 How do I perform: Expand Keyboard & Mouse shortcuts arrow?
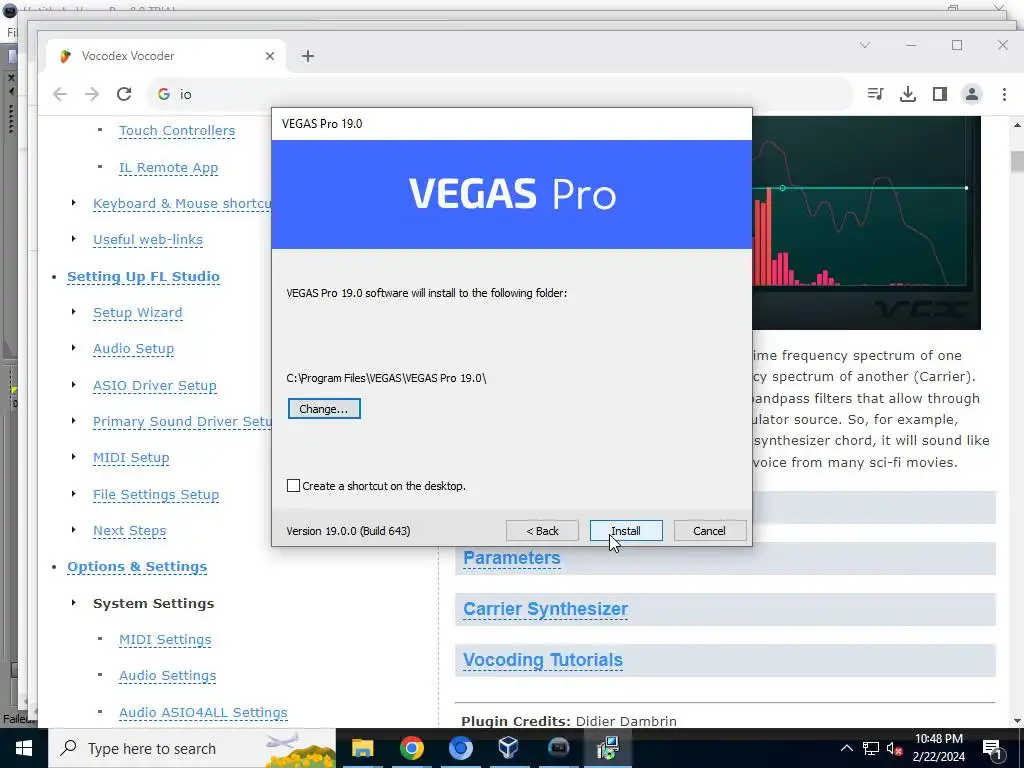click(x=73, y=203)
